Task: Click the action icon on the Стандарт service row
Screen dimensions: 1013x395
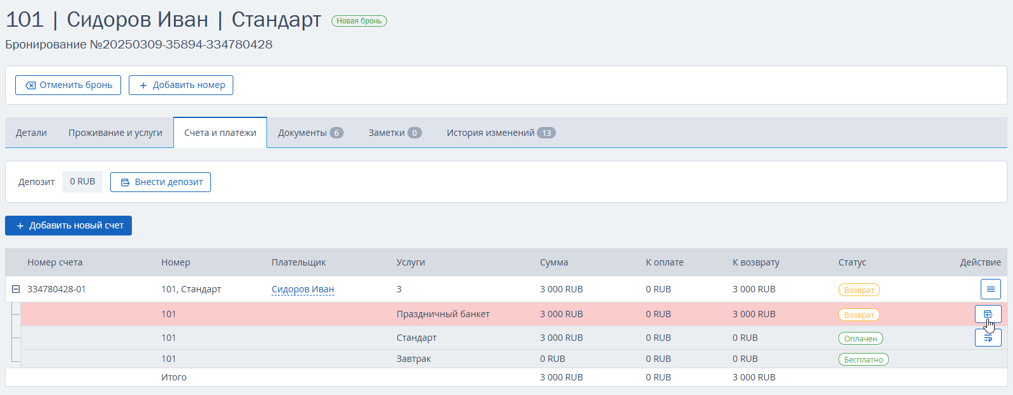Action: pyautogui.click(x=988, y=337)
